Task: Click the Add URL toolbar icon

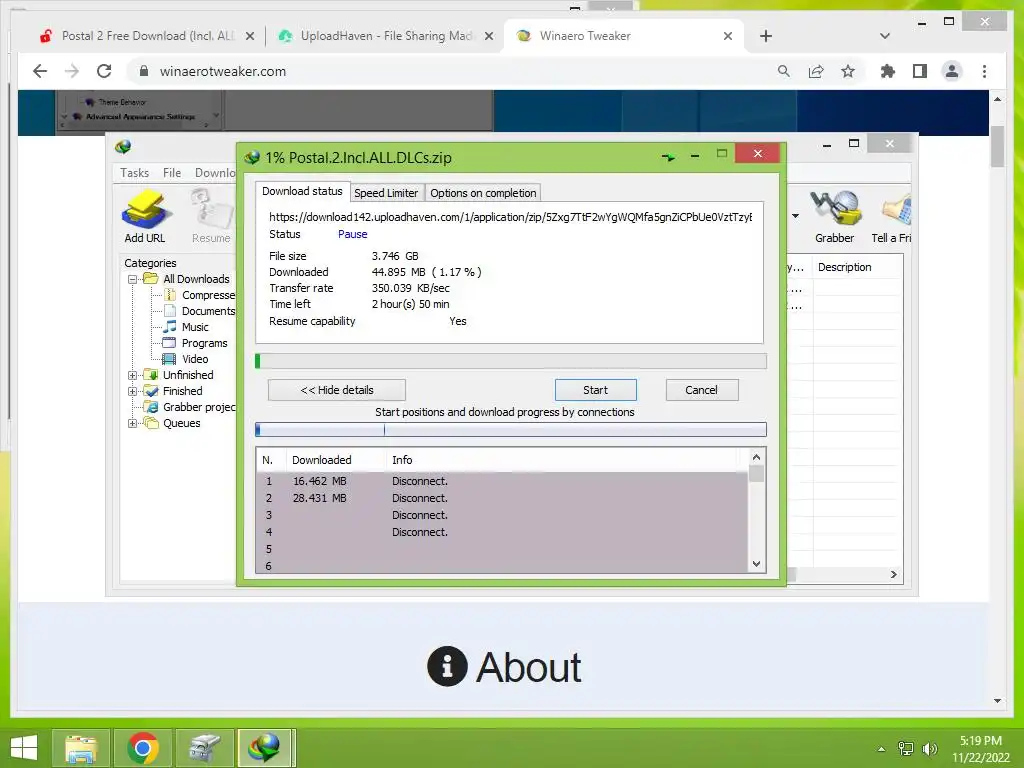Action: click(145, 216)
